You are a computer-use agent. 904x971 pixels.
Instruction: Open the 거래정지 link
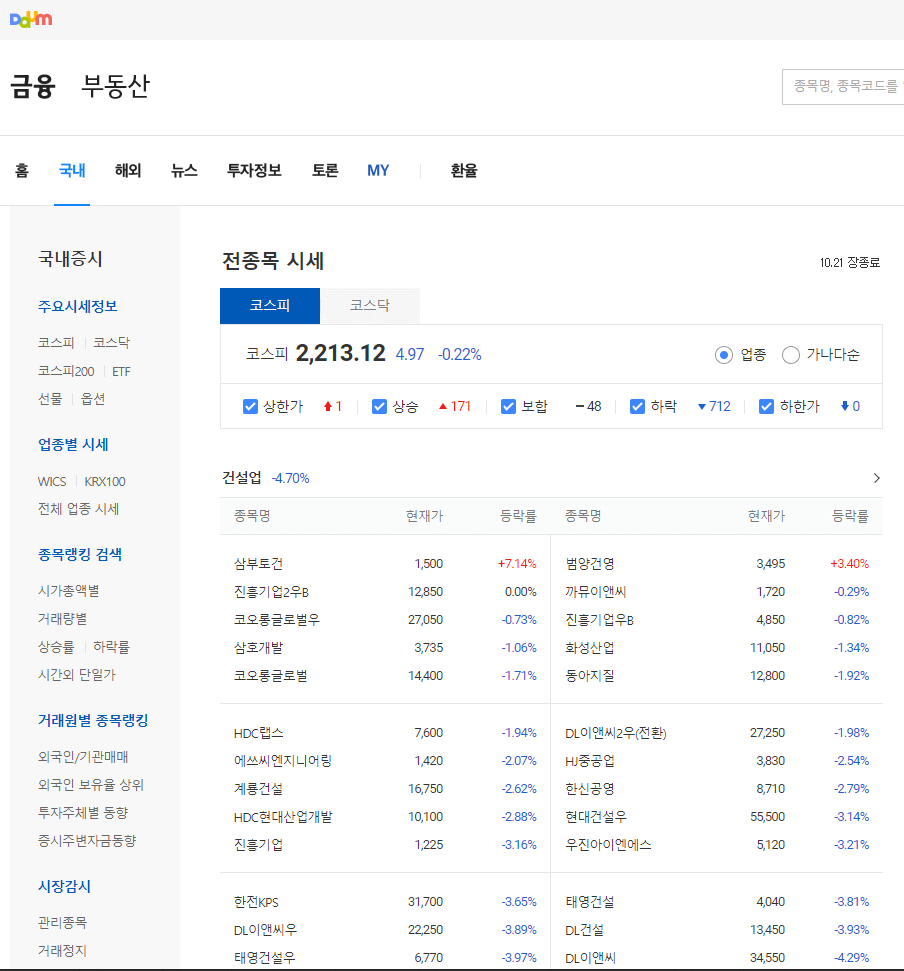tap(62, 951)
